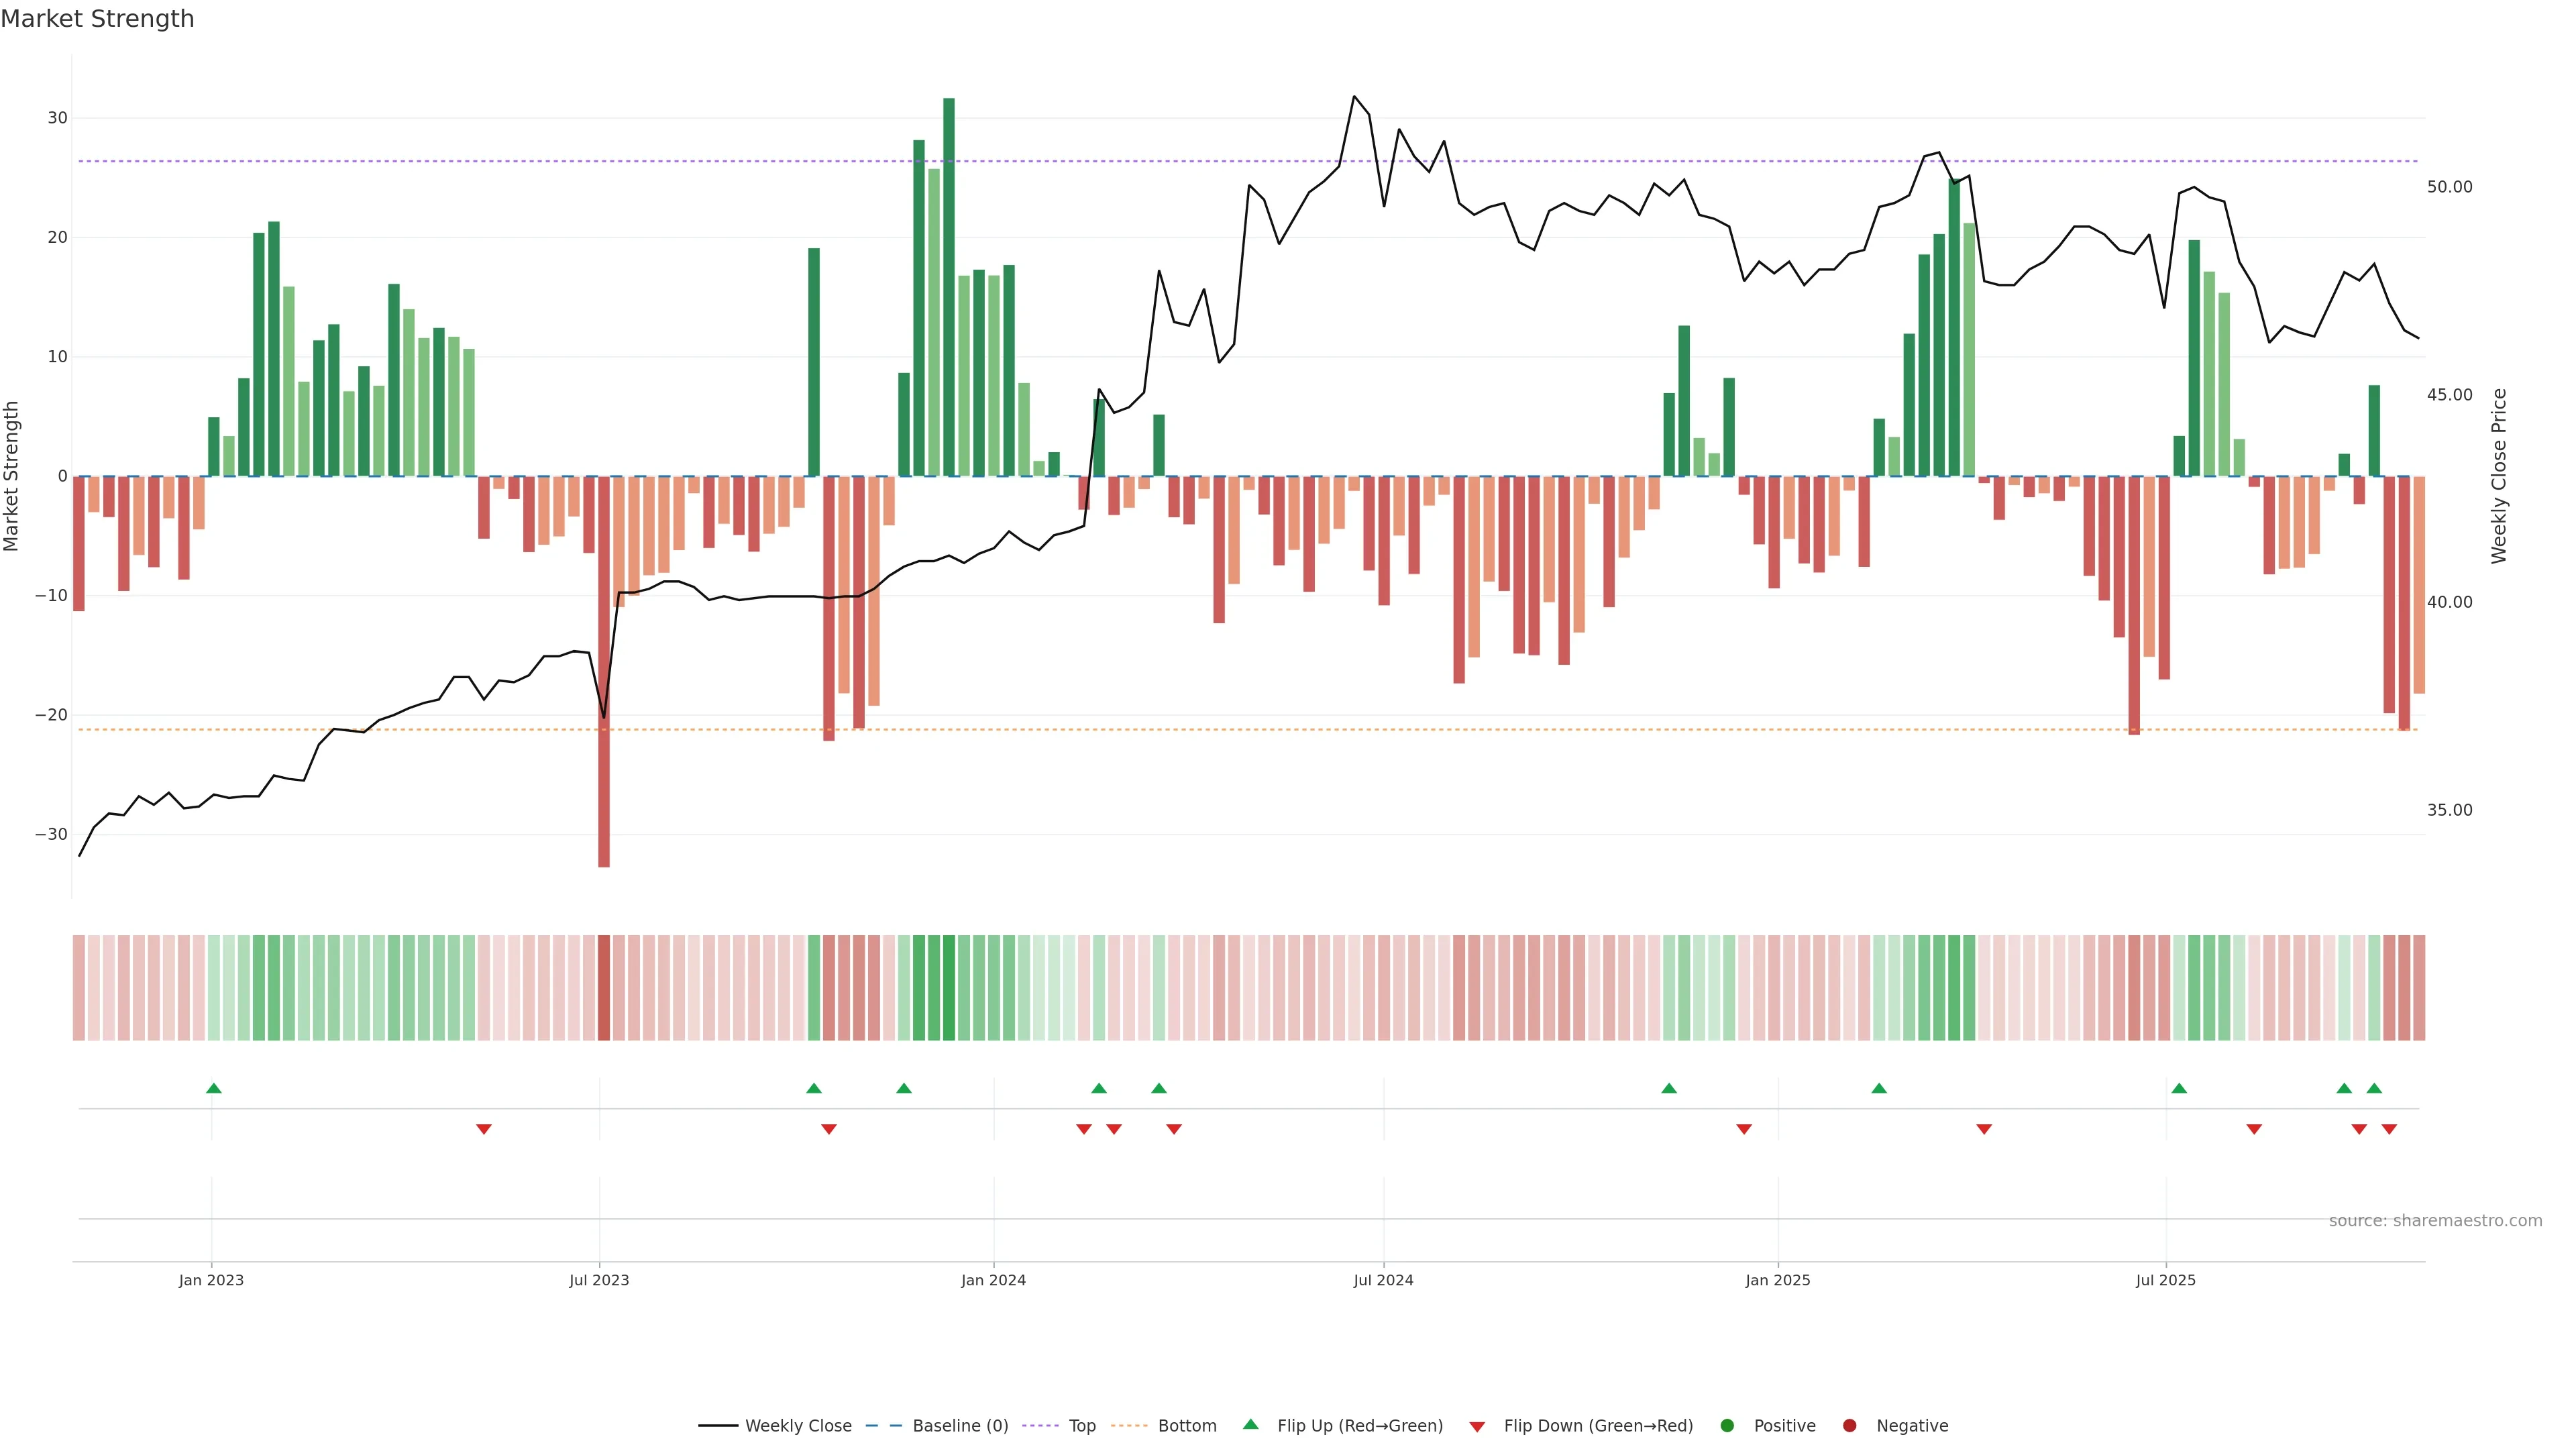The height and width of the screenshot is (1449, 2576).
Task: Click the darkest red heatmap cell near Jul 2023
Action: (604, 988)
